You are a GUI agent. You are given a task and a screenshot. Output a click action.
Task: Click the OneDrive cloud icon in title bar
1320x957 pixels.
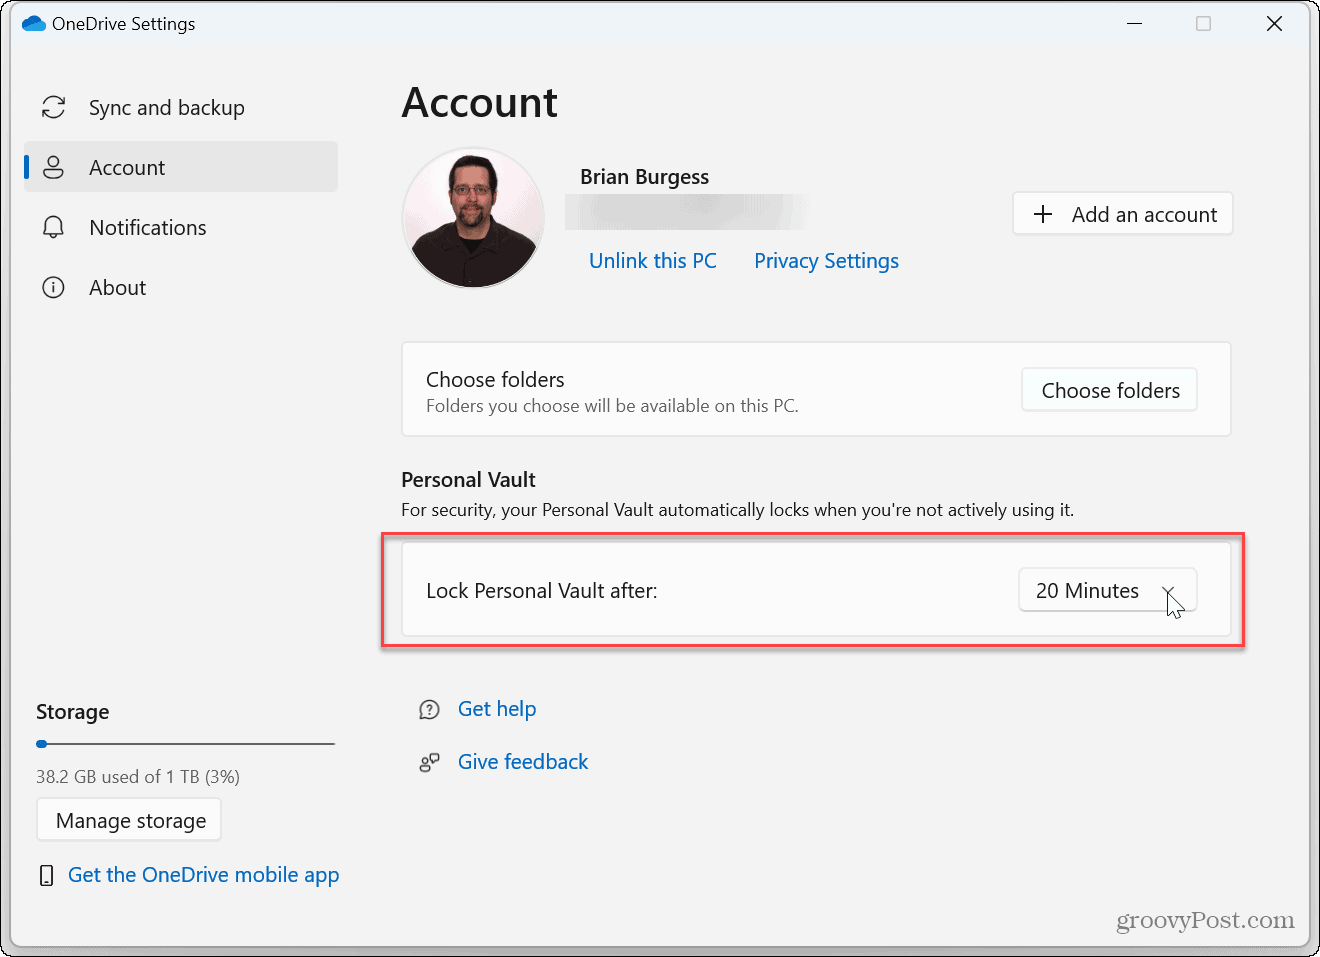[34, 23]
